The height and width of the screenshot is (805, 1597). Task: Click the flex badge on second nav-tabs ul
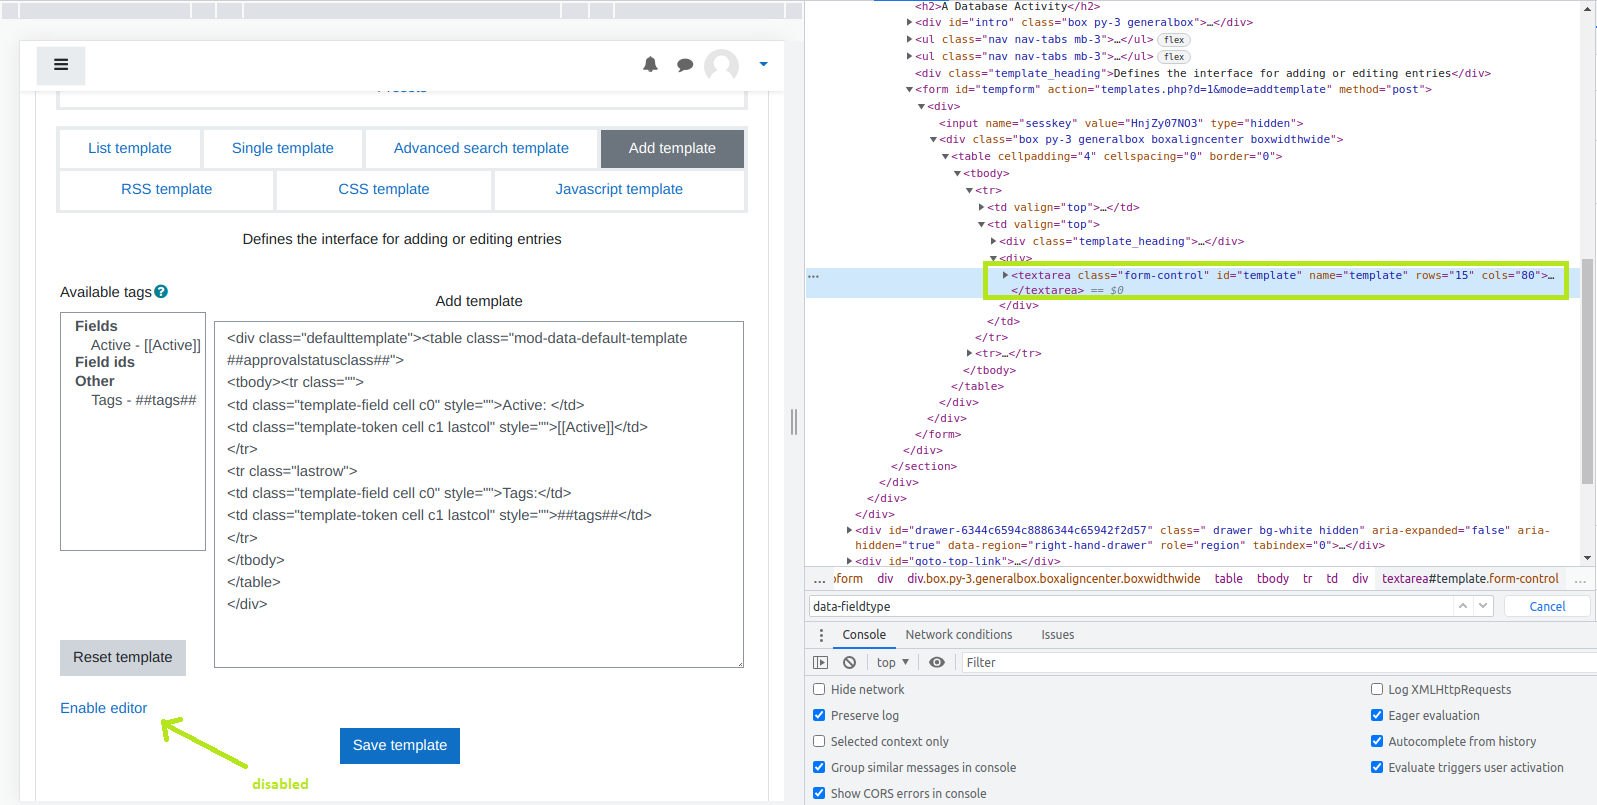(x=1174, y=57)
